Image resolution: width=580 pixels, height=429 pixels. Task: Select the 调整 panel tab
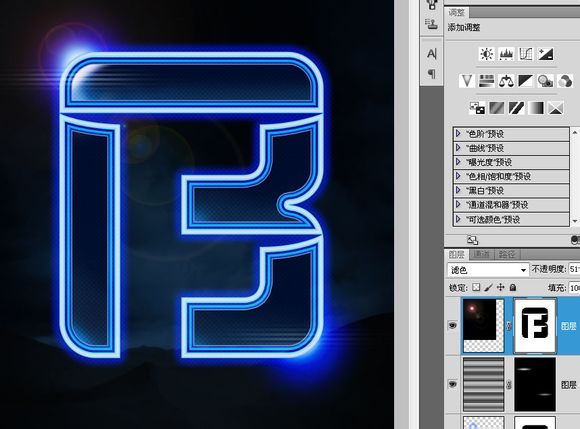(x=456, y=13)
